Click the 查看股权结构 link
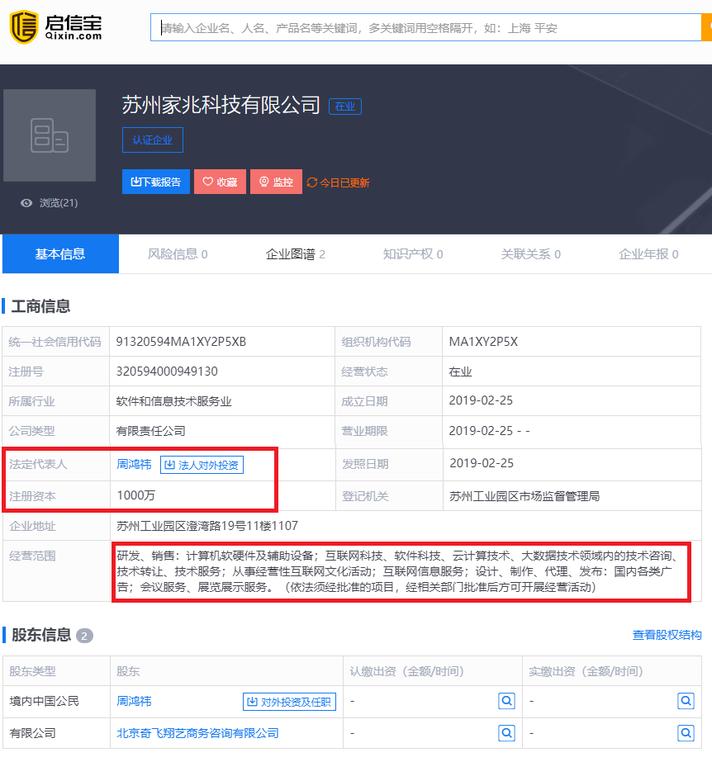The width and height of the screenshot is (712, 762). tap(667, 635)
